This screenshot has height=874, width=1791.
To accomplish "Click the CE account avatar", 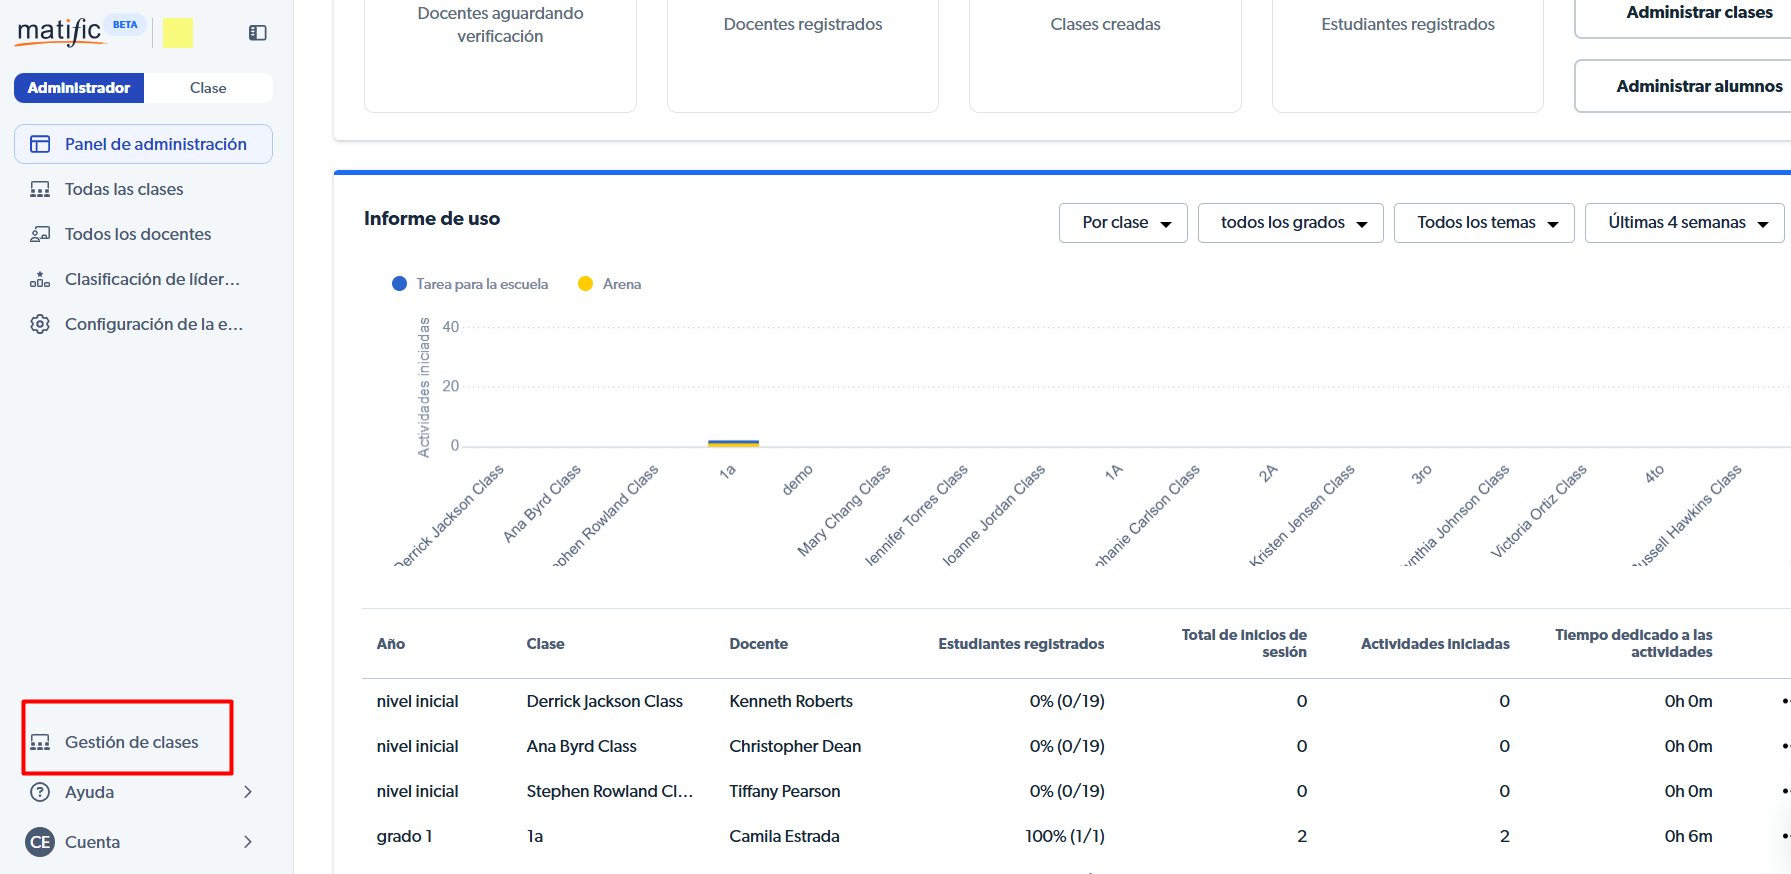I will 40,842.
